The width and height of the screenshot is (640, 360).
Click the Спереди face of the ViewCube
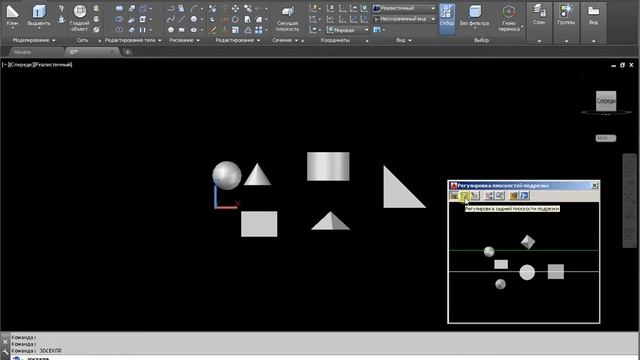(606, 101)
